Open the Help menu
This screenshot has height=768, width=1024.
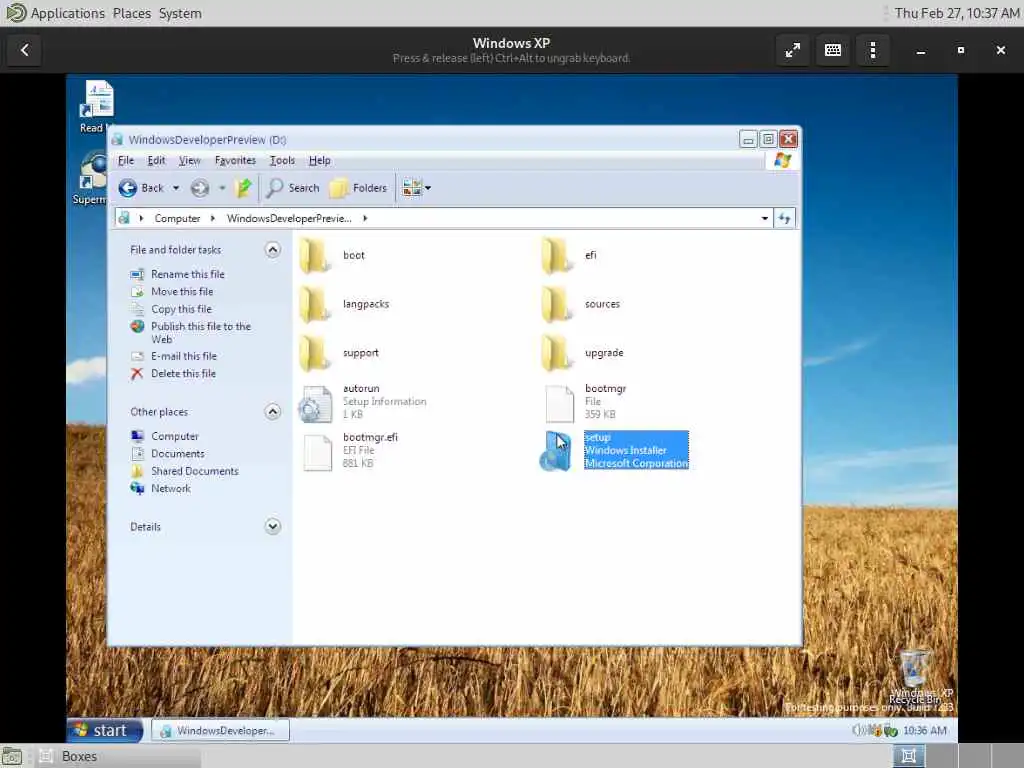point(319,161)
